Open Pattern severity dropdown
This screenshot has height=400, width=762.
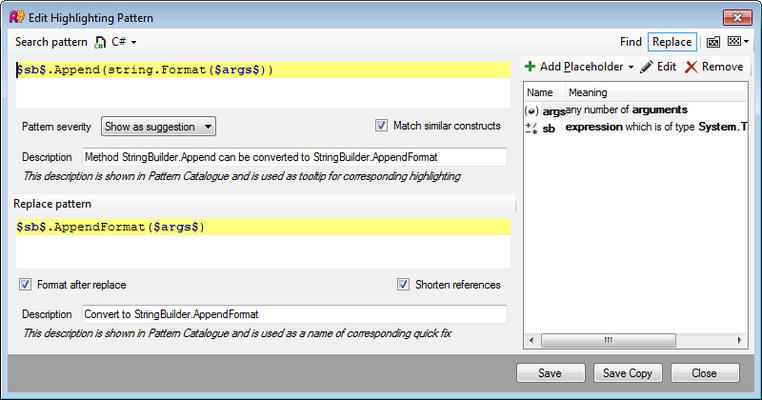(159, 127)
